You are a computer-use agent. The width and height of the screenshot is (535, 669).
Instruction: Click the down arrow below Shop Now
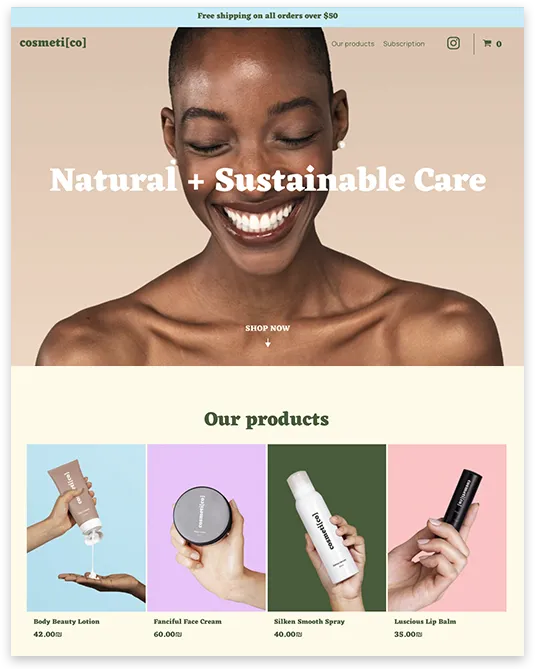pos(268,343)
